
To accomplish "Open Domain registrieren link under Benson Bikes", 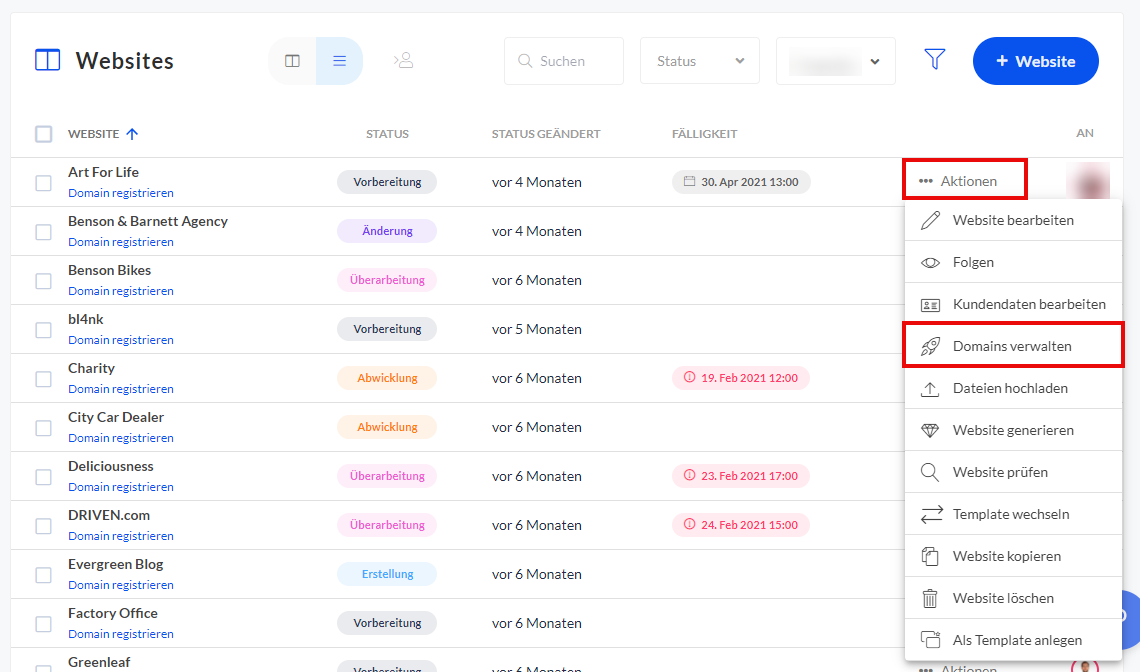I will point(121,291).
